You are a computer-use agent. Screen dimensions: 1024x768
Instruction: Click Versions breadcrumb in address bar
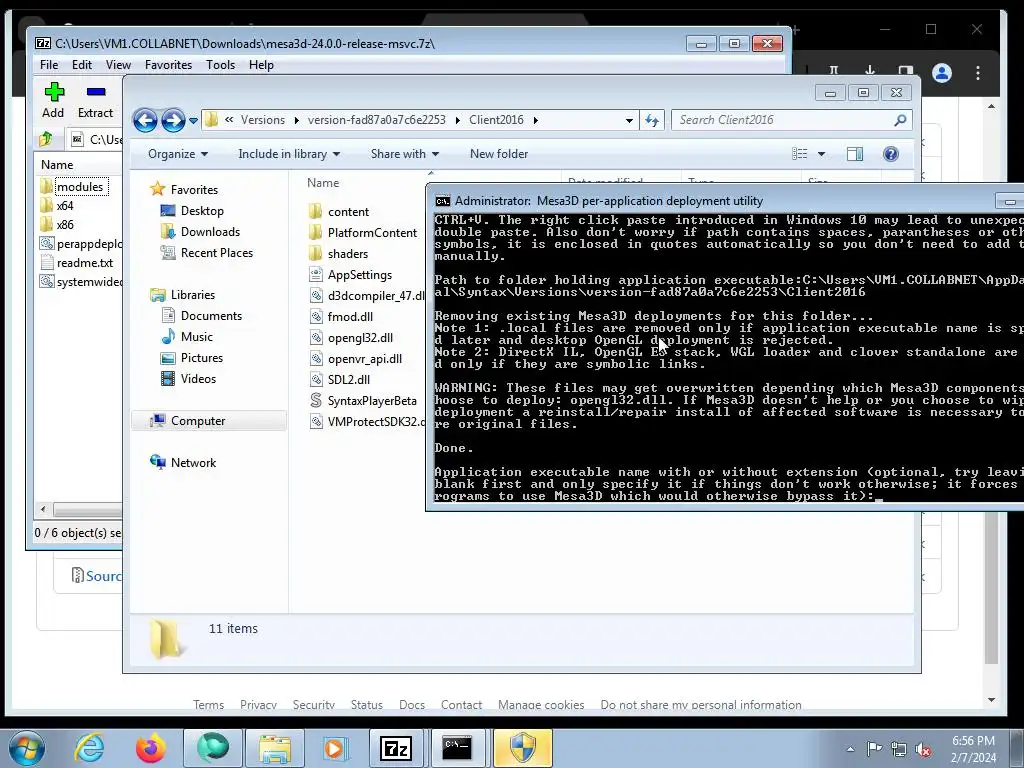coord(263,120)
